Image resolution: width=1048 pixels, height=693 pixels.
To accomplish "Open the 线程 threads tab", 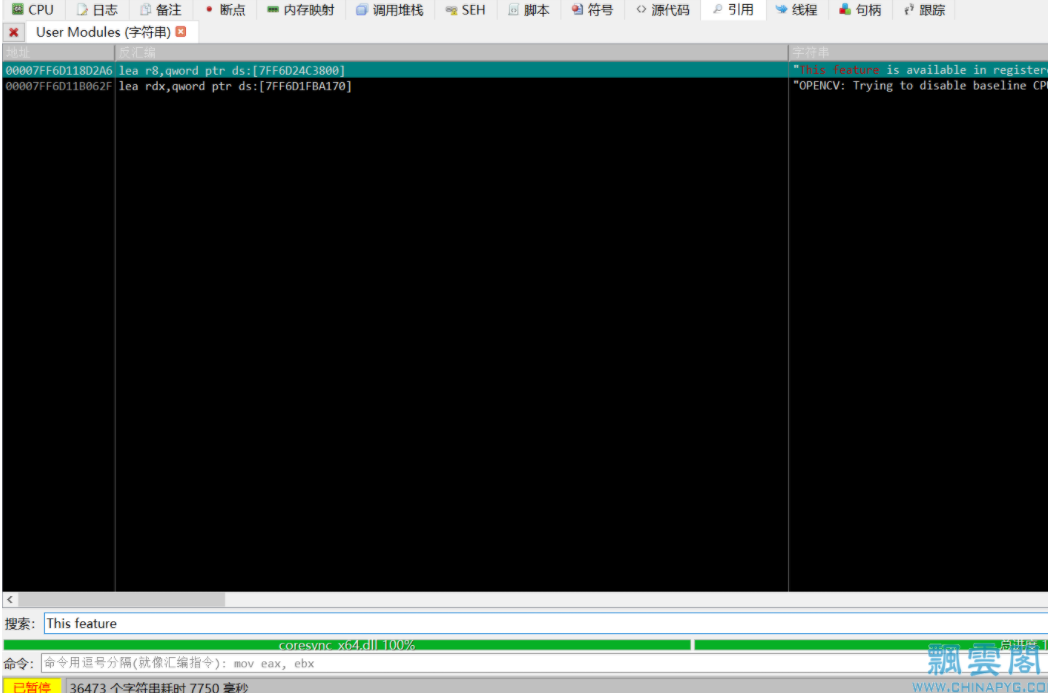I will (797, 10).
